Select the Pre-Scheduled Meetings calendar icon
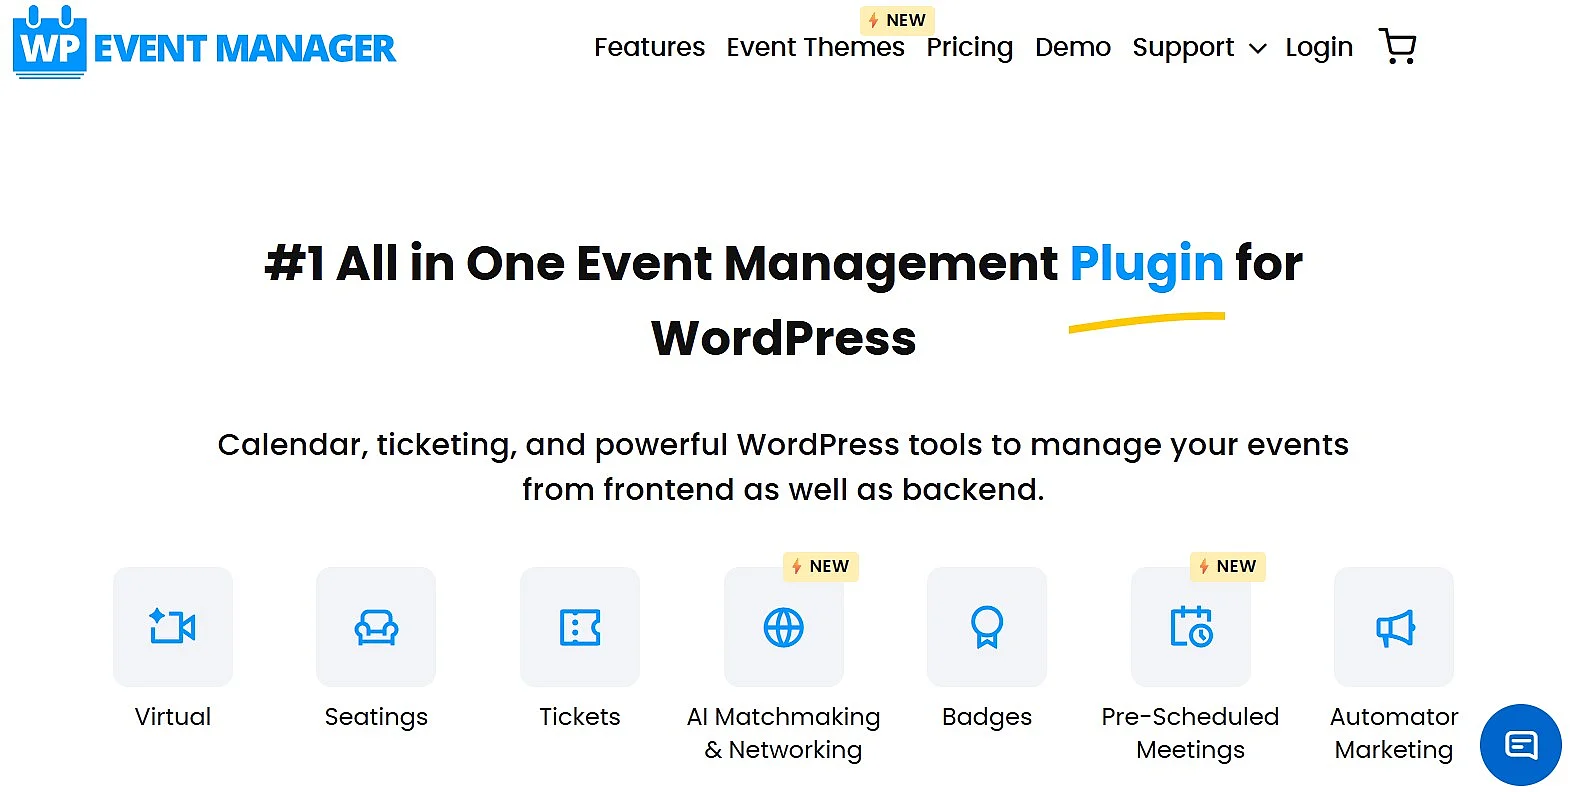 point(1191,627)
